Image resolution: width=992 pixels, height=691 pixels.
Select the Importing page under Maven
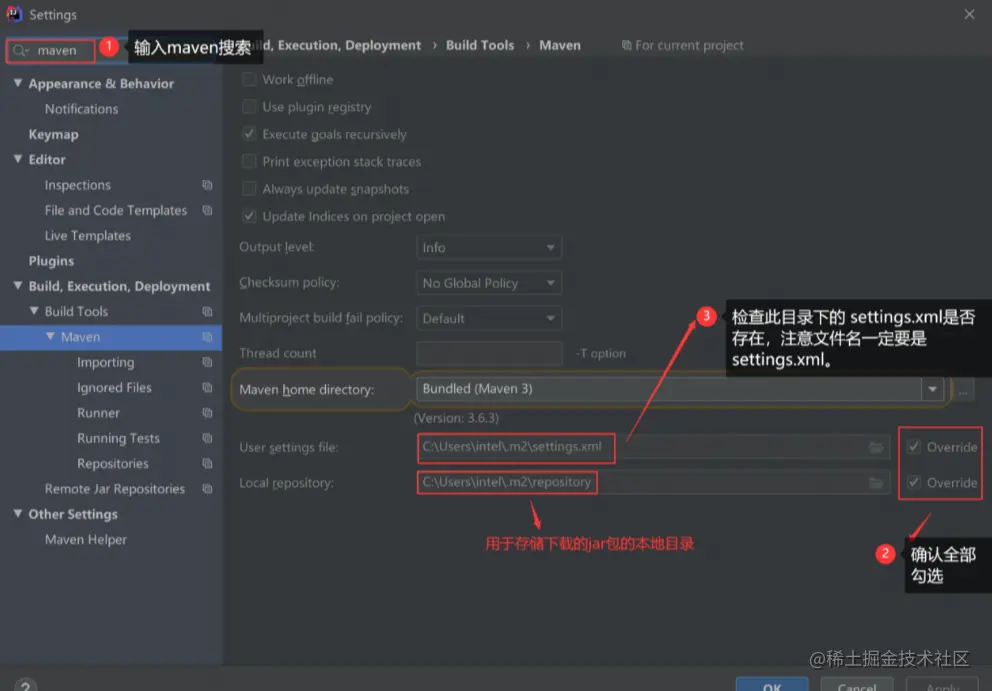(x=106, y=362)
